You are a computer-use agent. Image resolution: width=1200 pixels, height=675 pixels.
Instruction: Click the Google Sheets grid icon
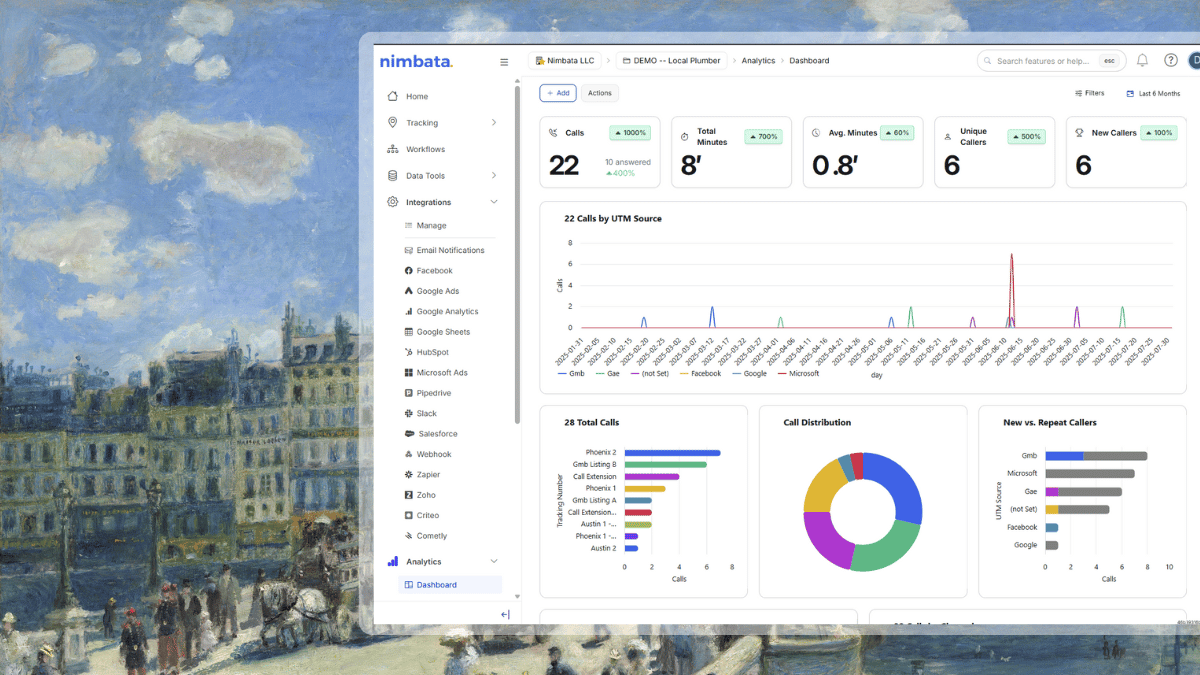coord(408,332)
